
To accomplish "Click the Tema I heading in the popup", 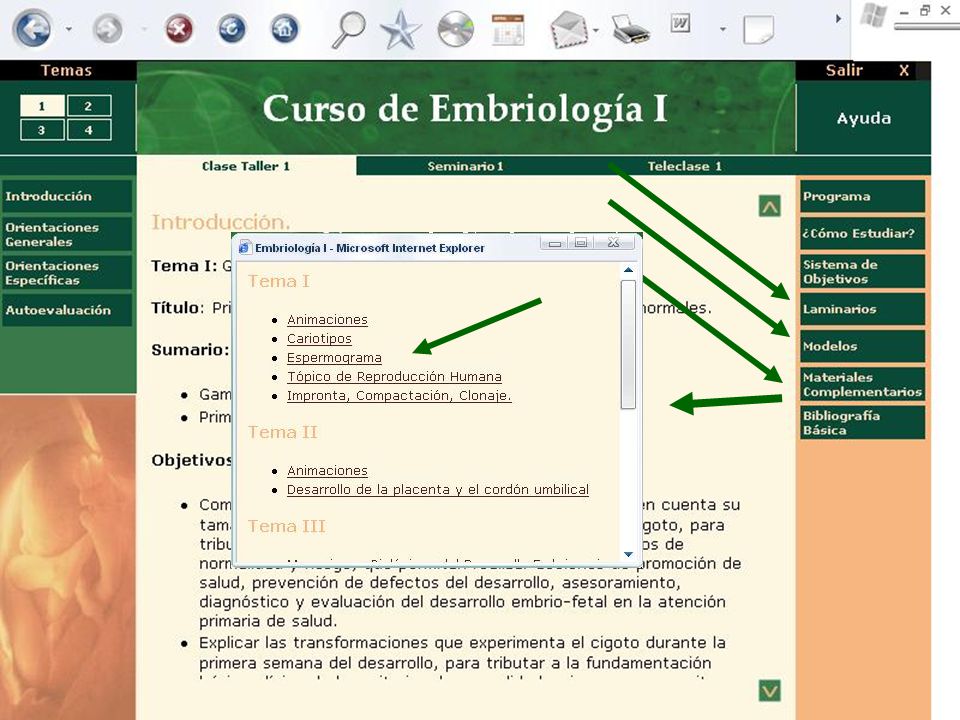I will [x=279, y=281].
